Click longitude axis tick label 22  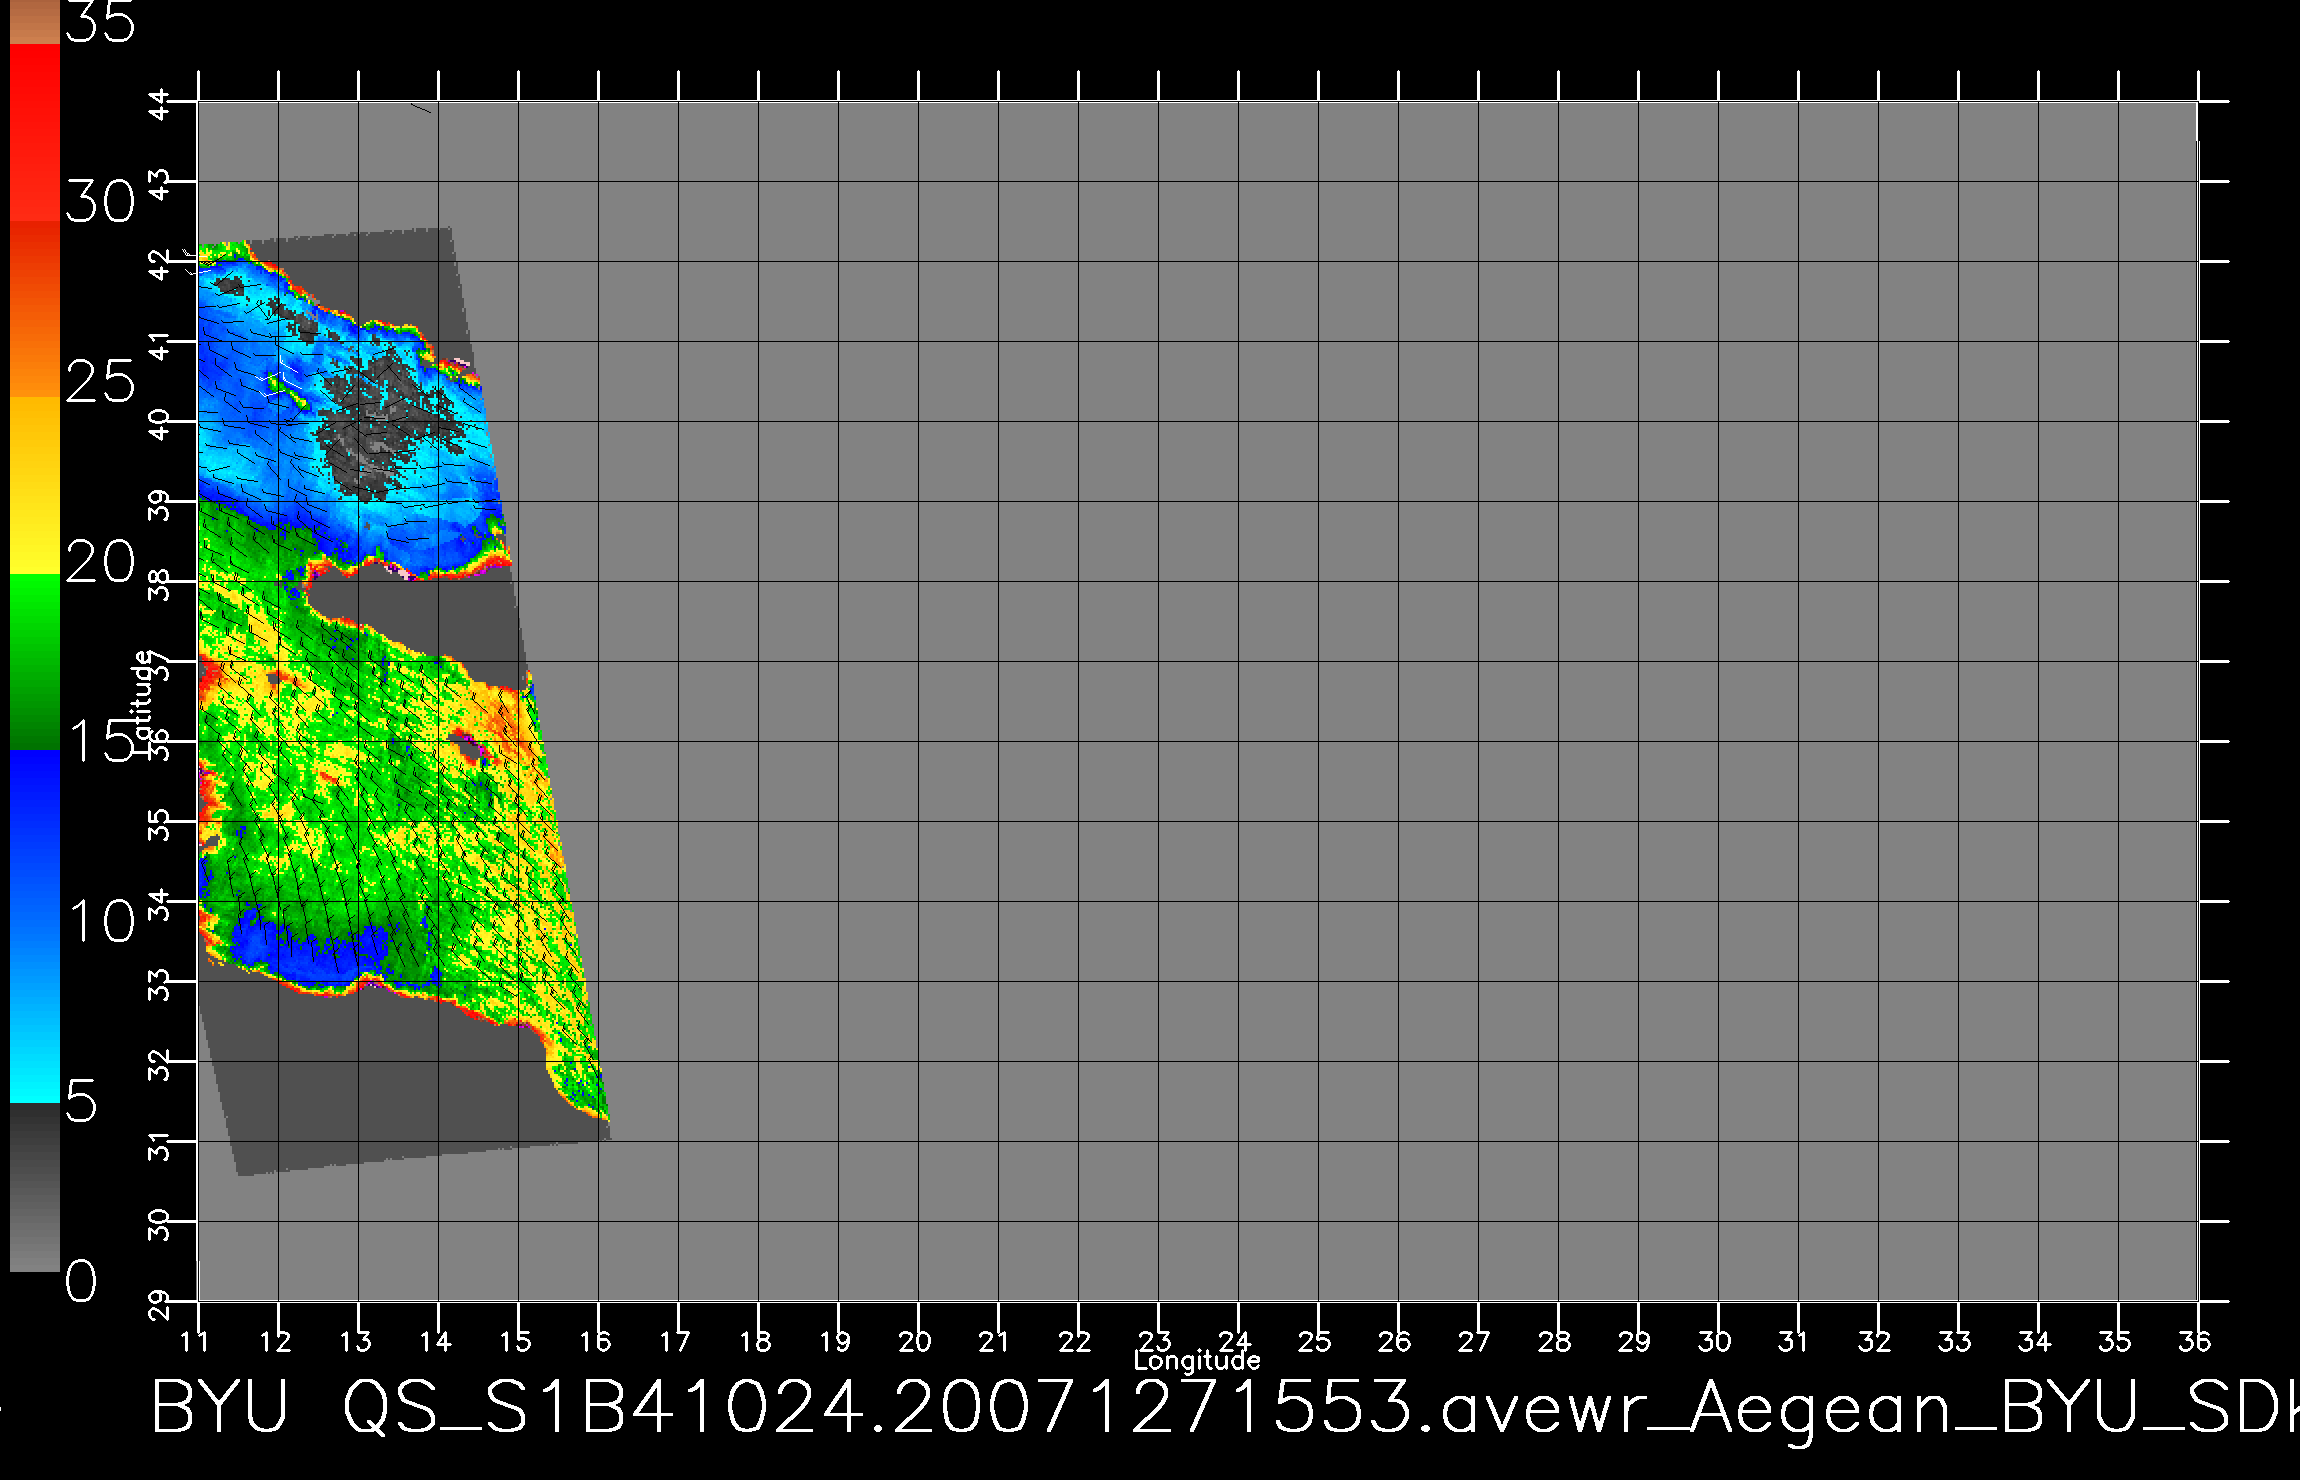coord(1075,1341)
